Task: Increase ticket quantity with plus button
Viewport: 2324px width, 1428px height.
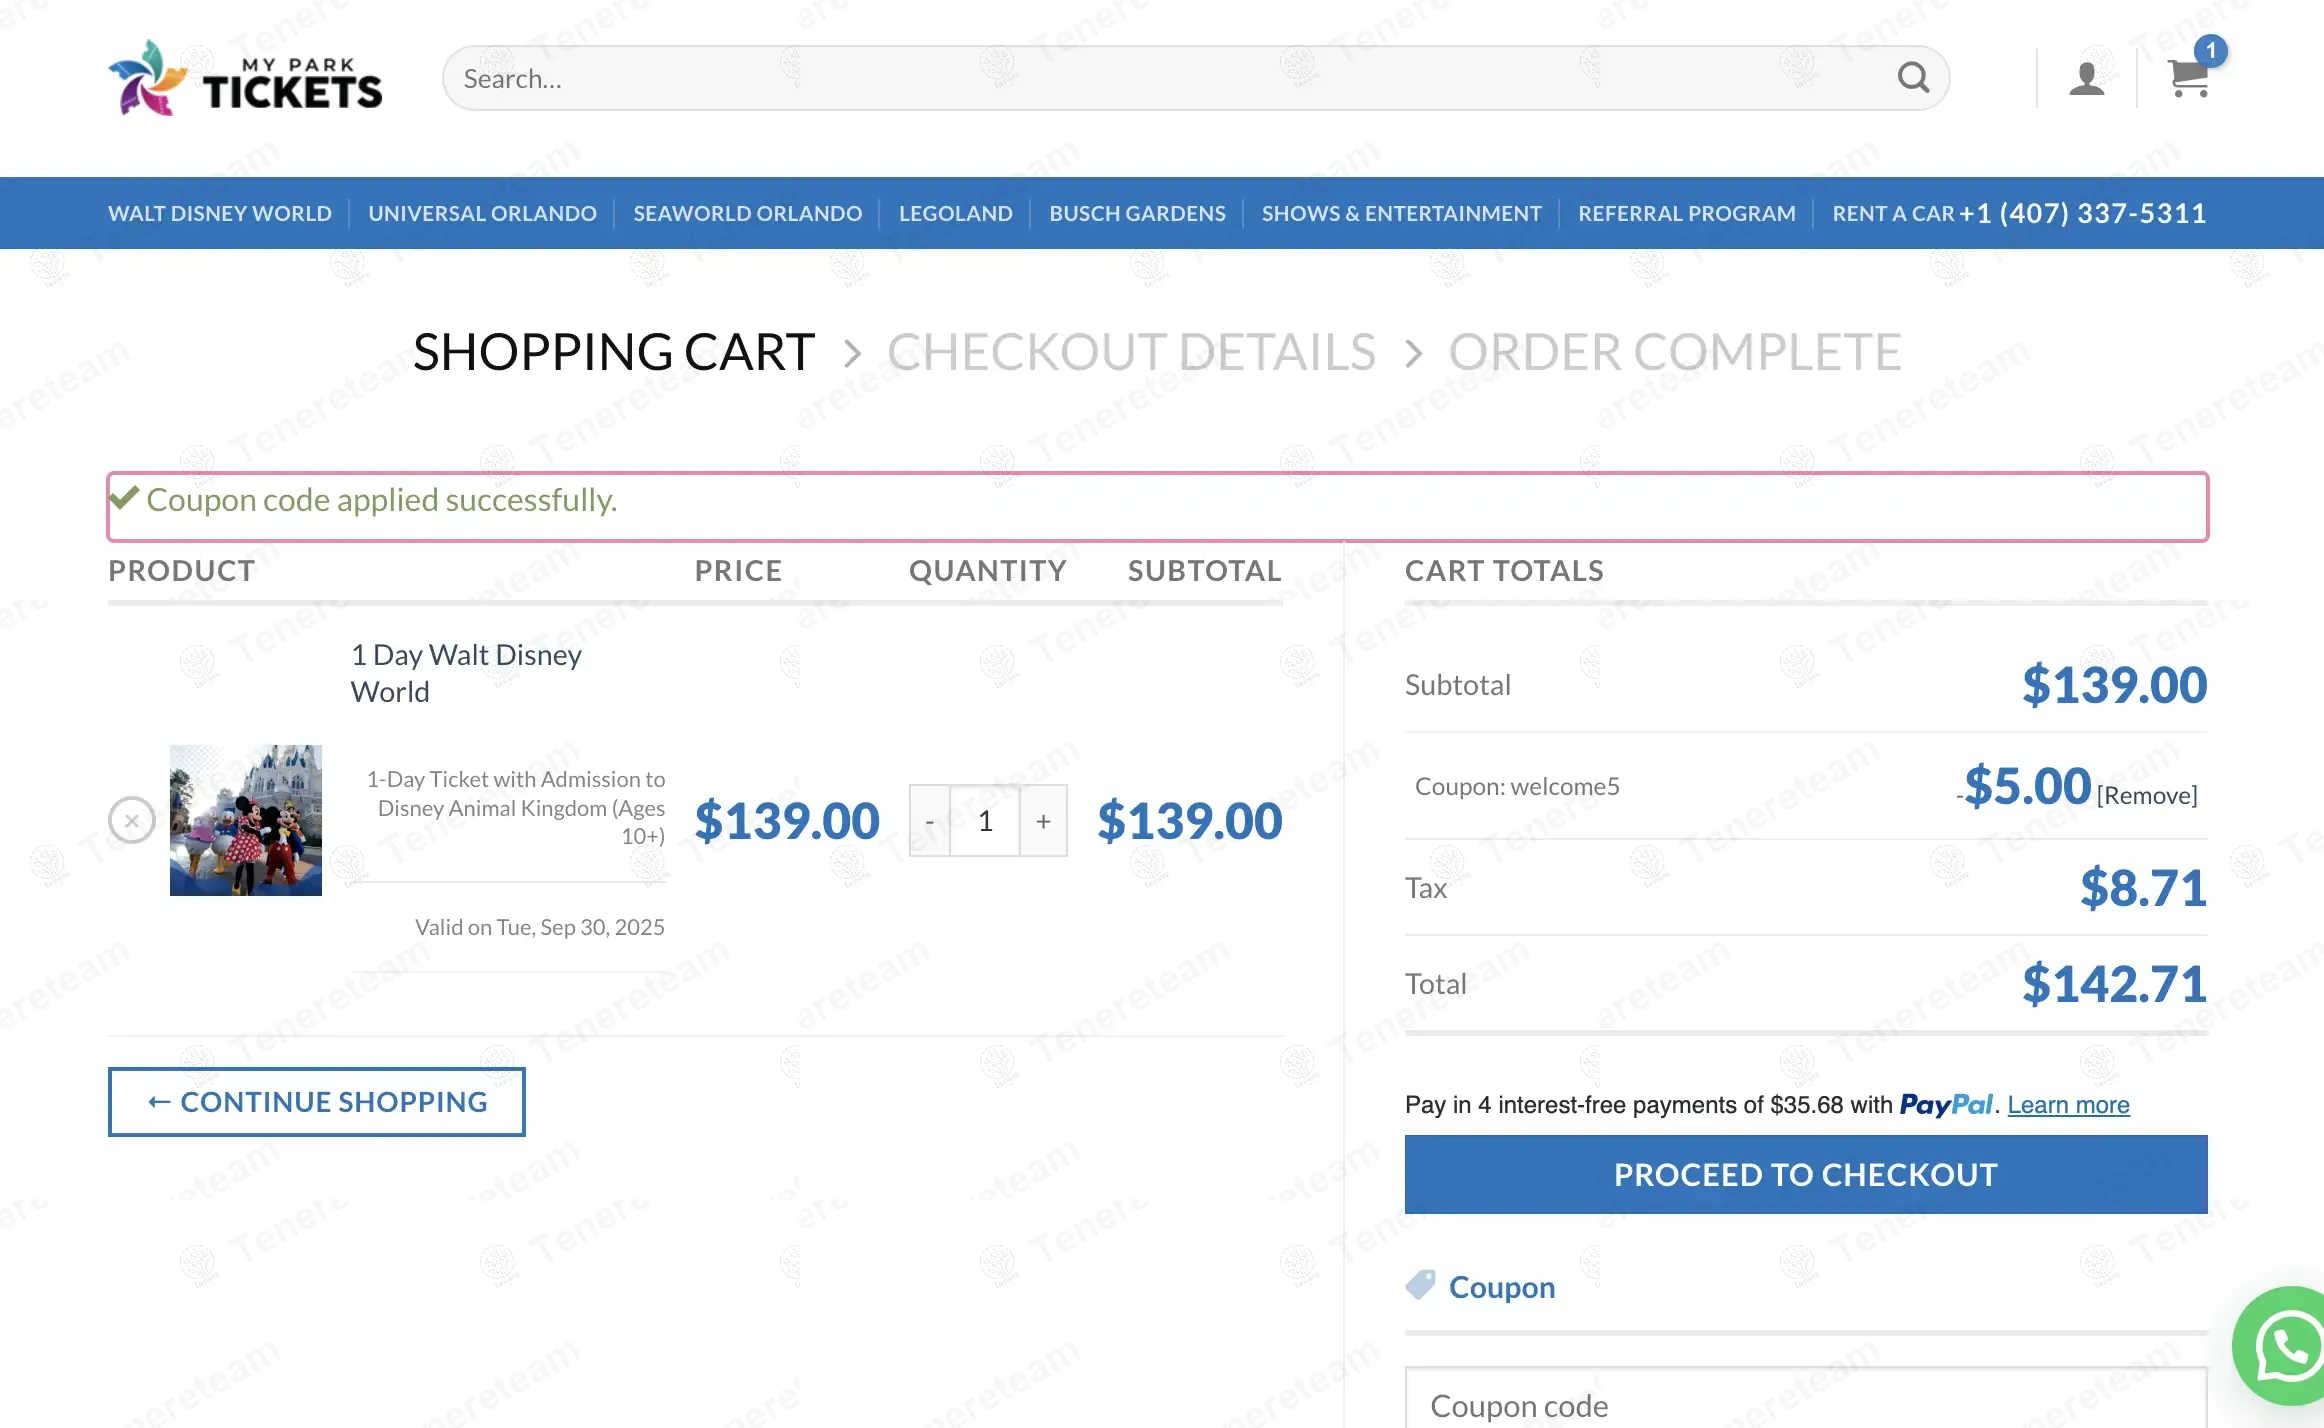Action: (1043, 821)
